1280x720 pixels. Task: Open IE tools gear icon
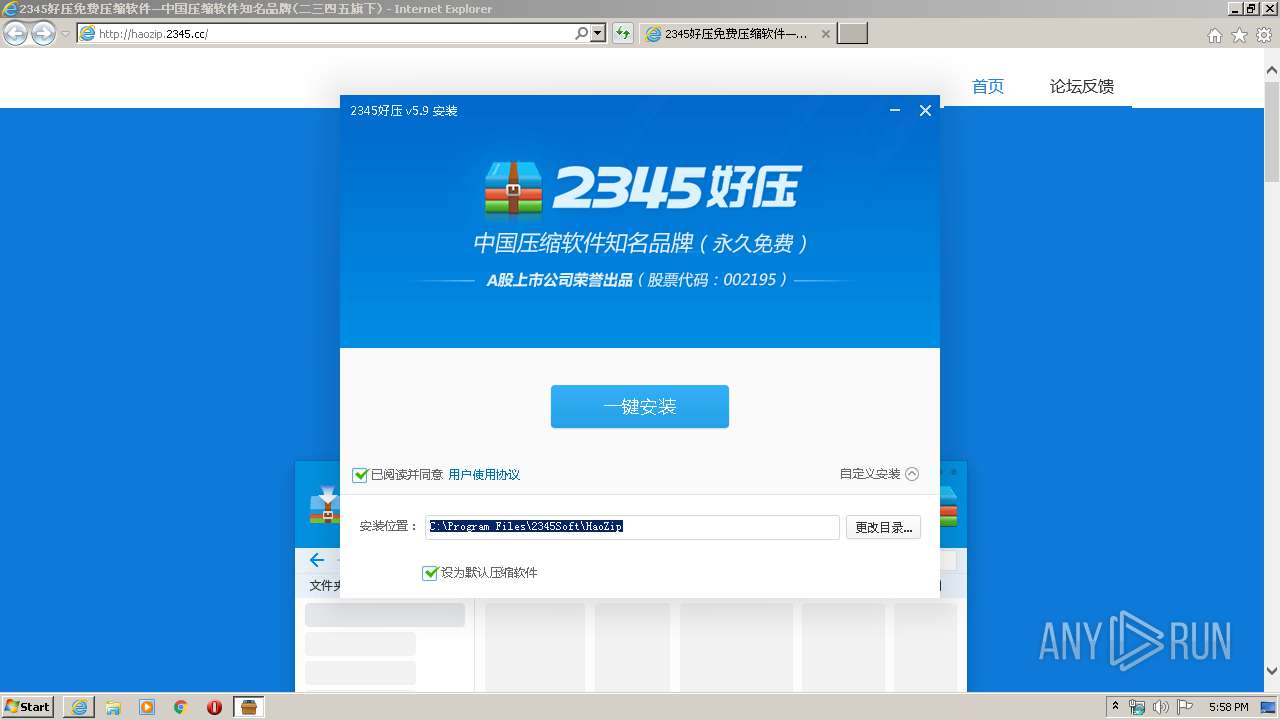point(1264,35)
